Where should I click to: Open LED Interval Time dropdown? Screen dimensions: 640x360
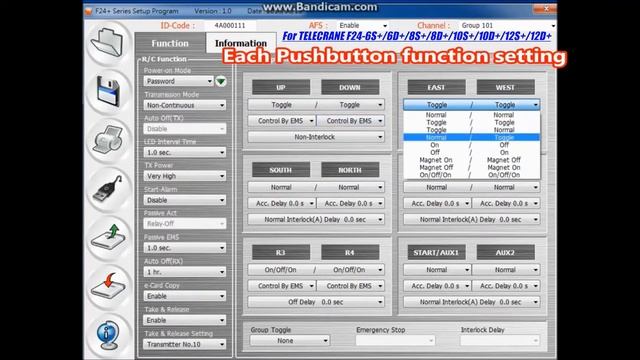[x=185, y=153]
